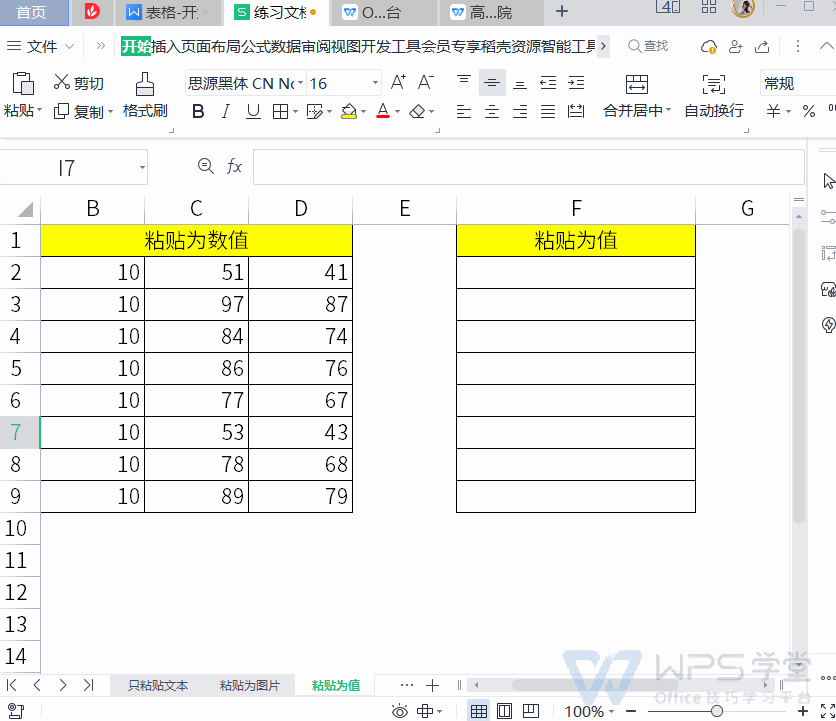Image resolution: width=836 pixels, height=721 pixels.
Task: Apply percent style format
Action: pos(809,111)
